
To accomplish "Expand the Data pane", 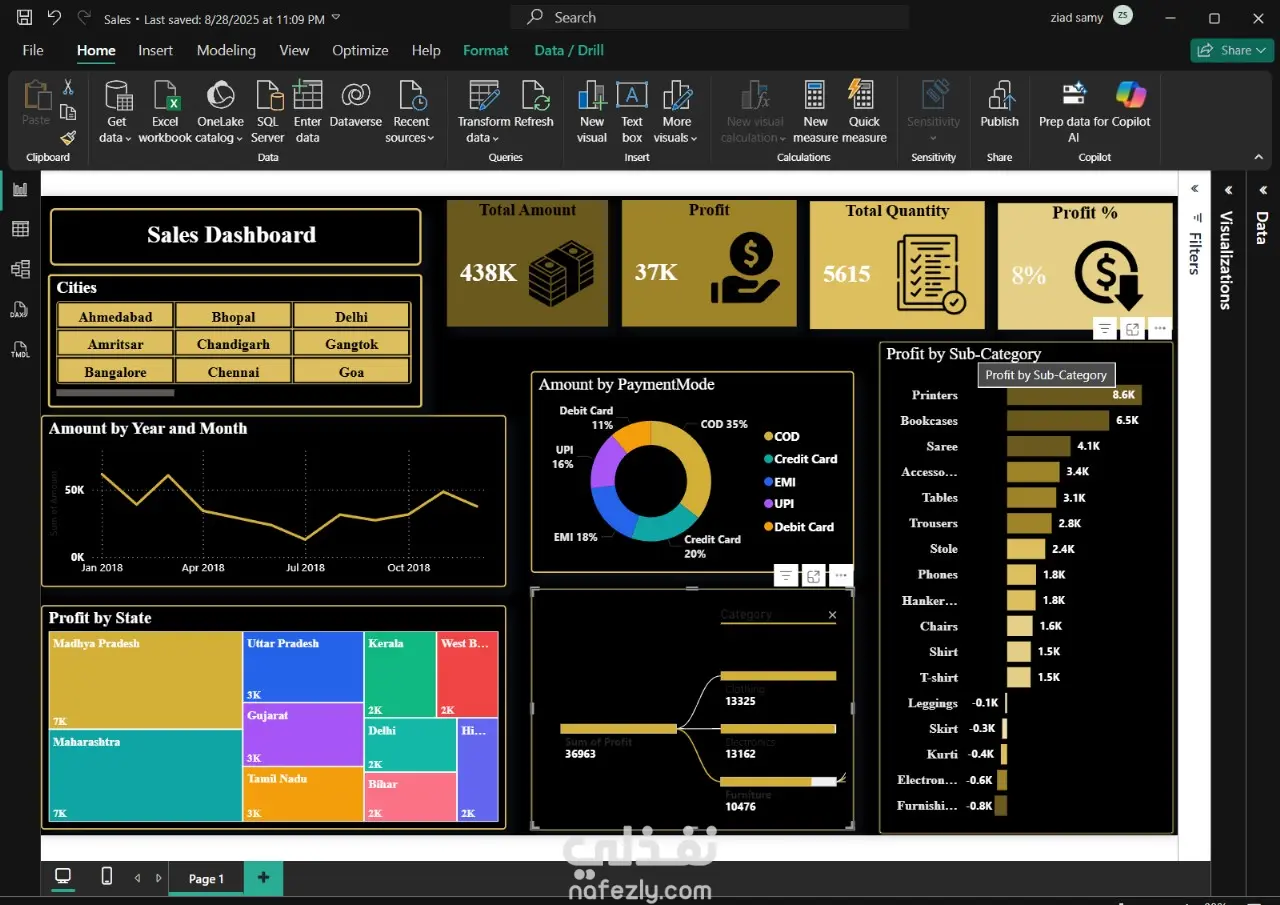I will click(x=1262, y=190).
